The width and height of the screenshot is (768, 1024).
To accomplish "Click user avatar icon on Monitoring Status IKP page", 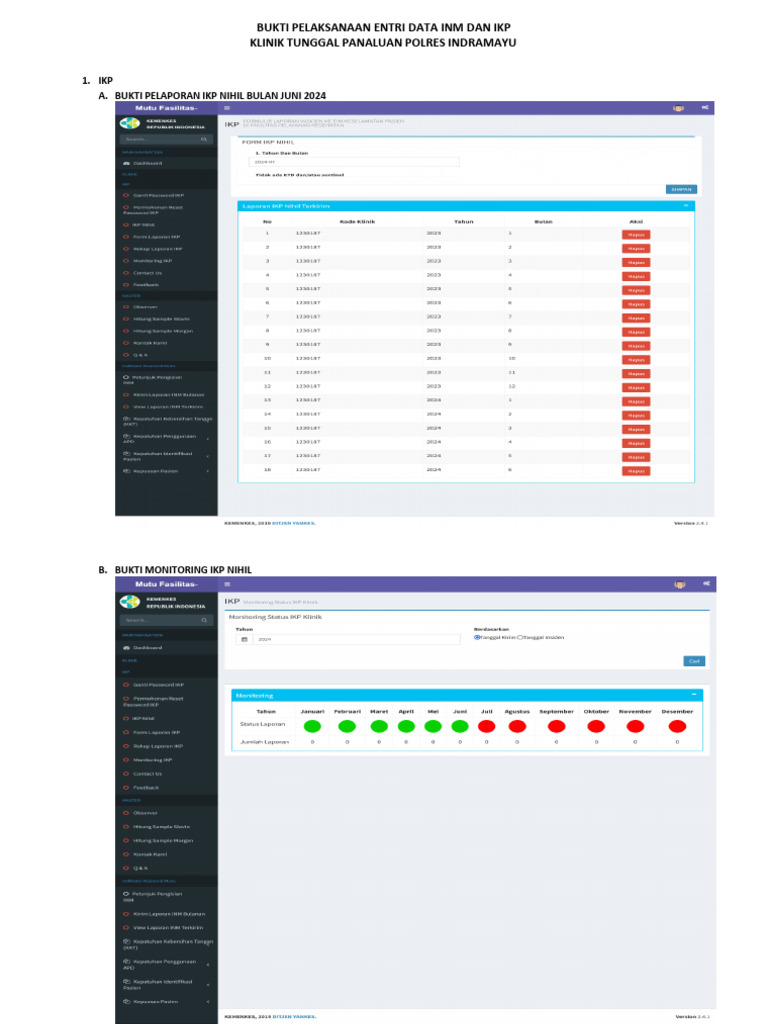I will point(679,584).
